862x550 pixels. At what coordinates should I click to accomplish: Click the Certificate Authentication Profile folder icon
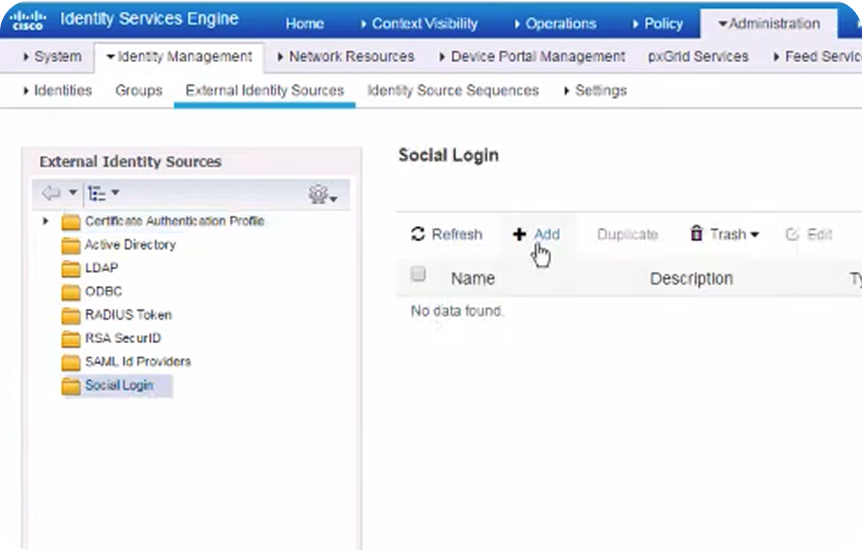[x=71, y=222]
